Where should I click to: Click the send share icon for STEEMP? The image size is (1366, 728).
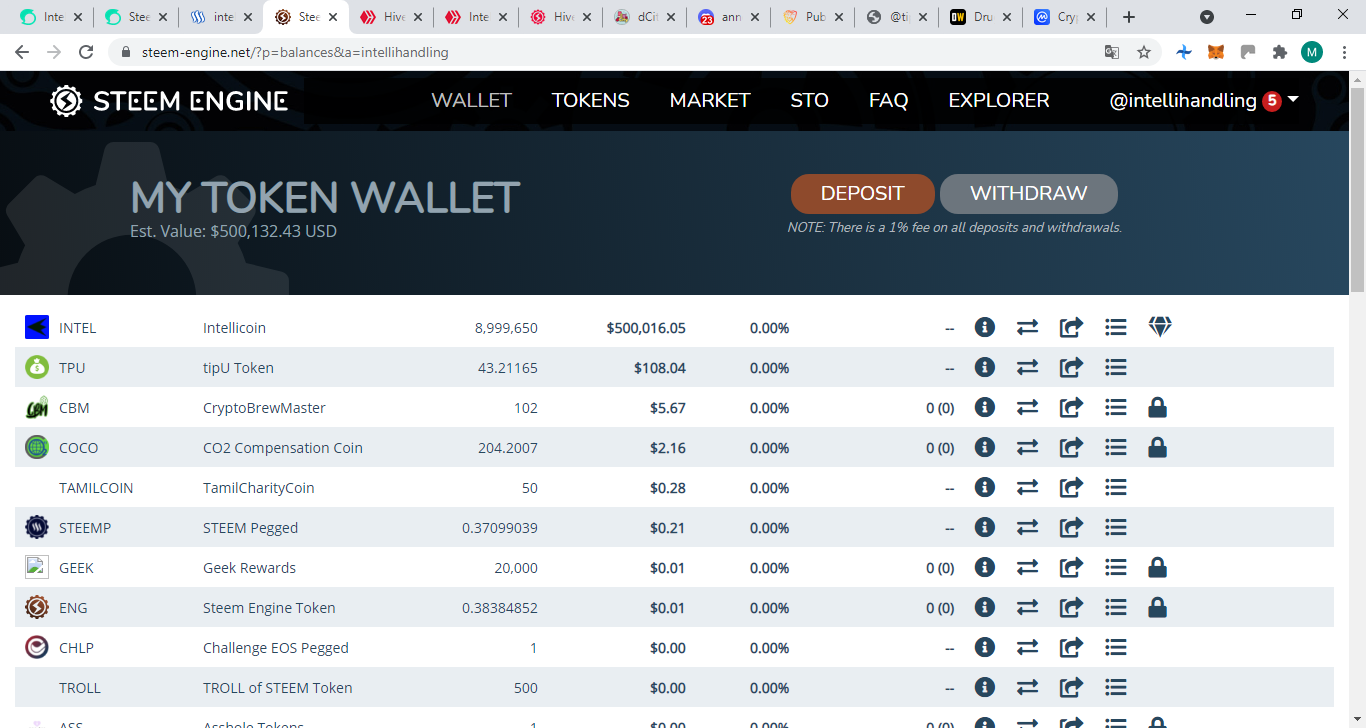coord(1071,527)
